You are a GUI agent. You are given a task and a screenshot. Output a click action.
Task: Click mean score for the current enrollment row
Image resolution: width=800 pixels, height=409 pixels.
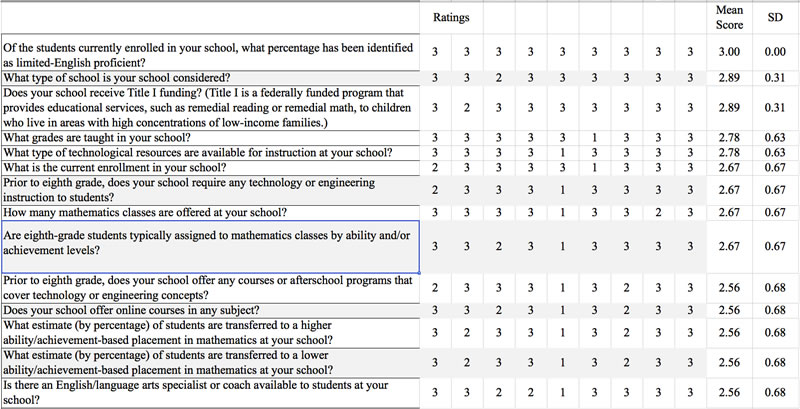(x=729, y=167)
